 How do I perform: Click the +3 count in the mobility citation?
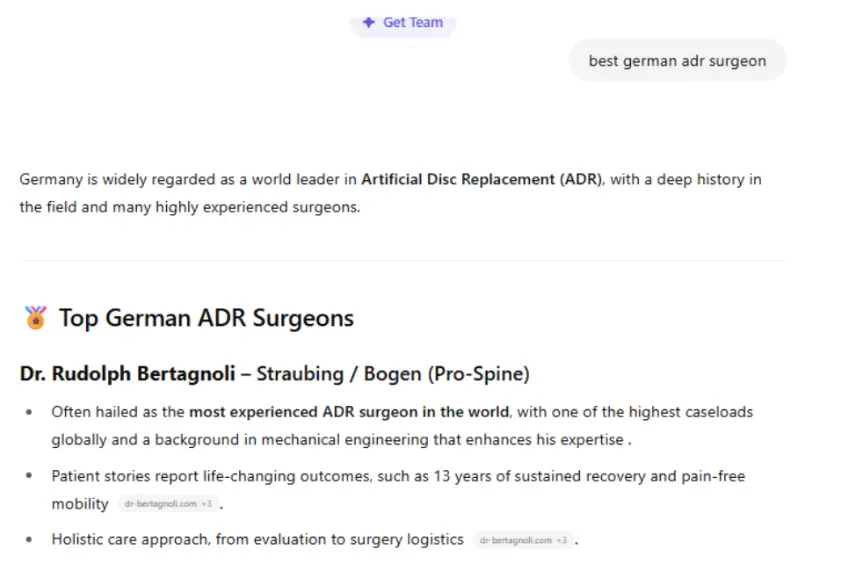point(206,504)
